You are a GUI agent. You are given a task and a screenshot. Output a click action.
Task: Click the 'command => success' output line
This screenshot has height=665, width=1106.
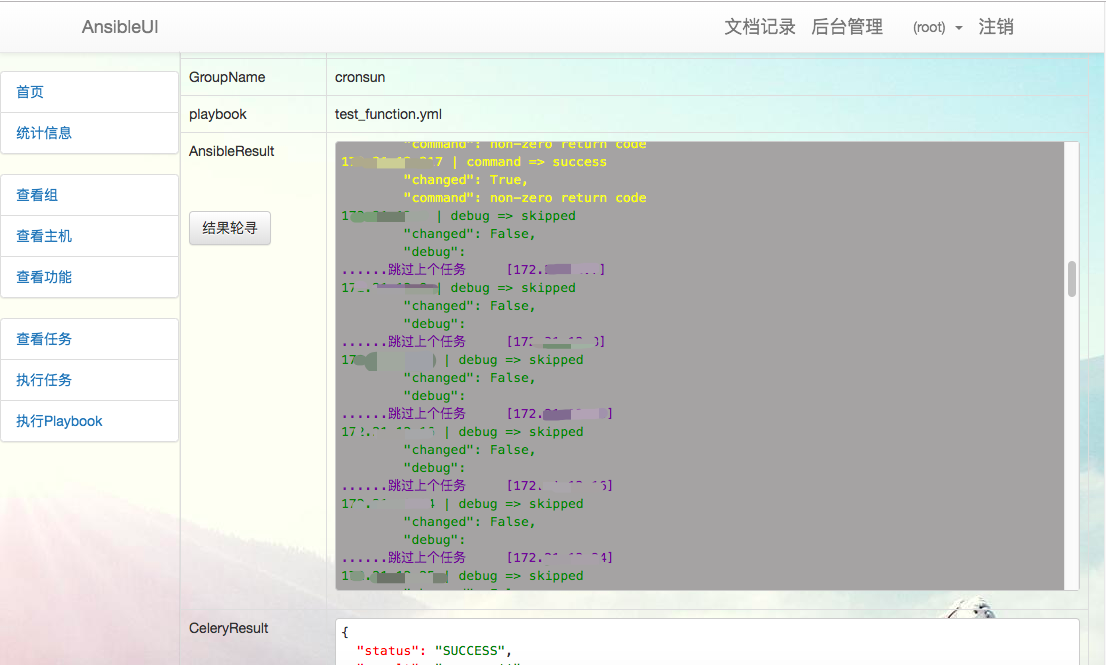474,161
